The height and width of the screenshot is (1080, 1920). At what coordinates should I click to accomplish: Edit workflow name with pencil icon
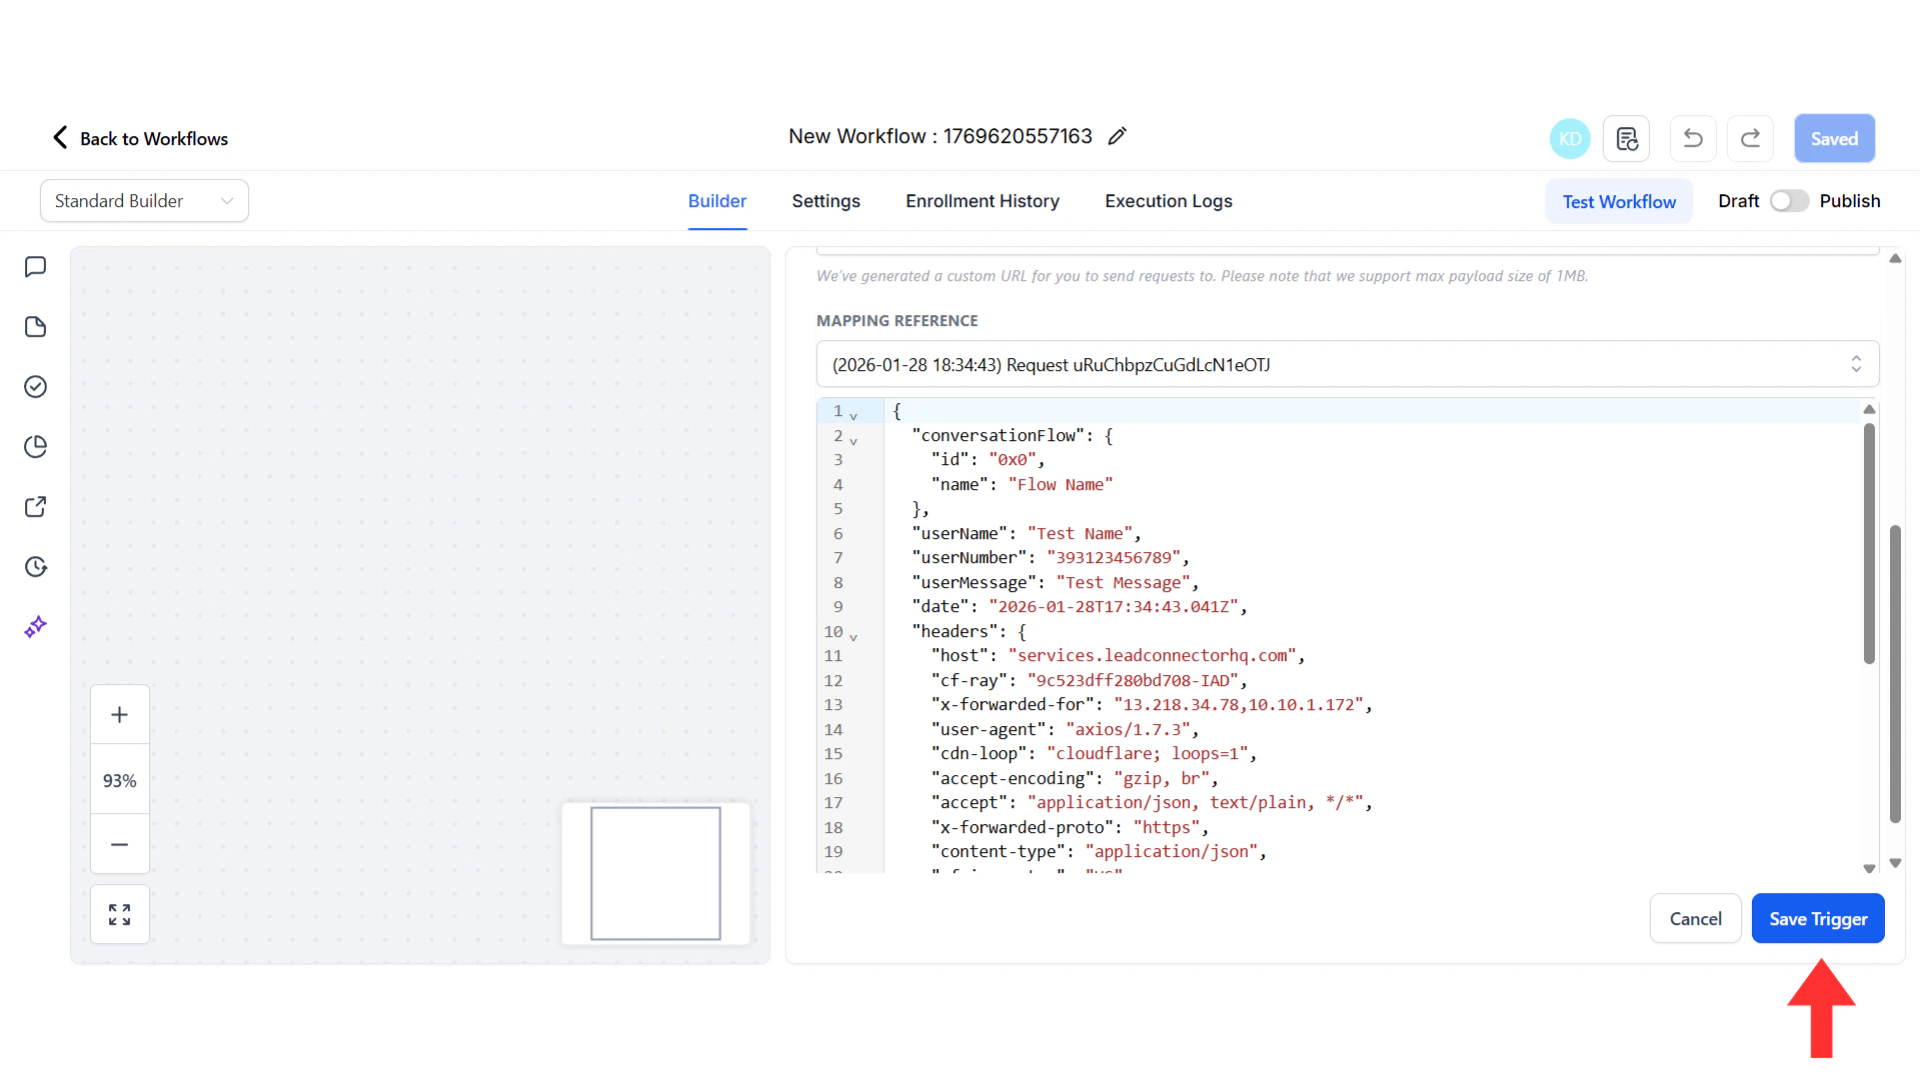tap(1117, 136)
